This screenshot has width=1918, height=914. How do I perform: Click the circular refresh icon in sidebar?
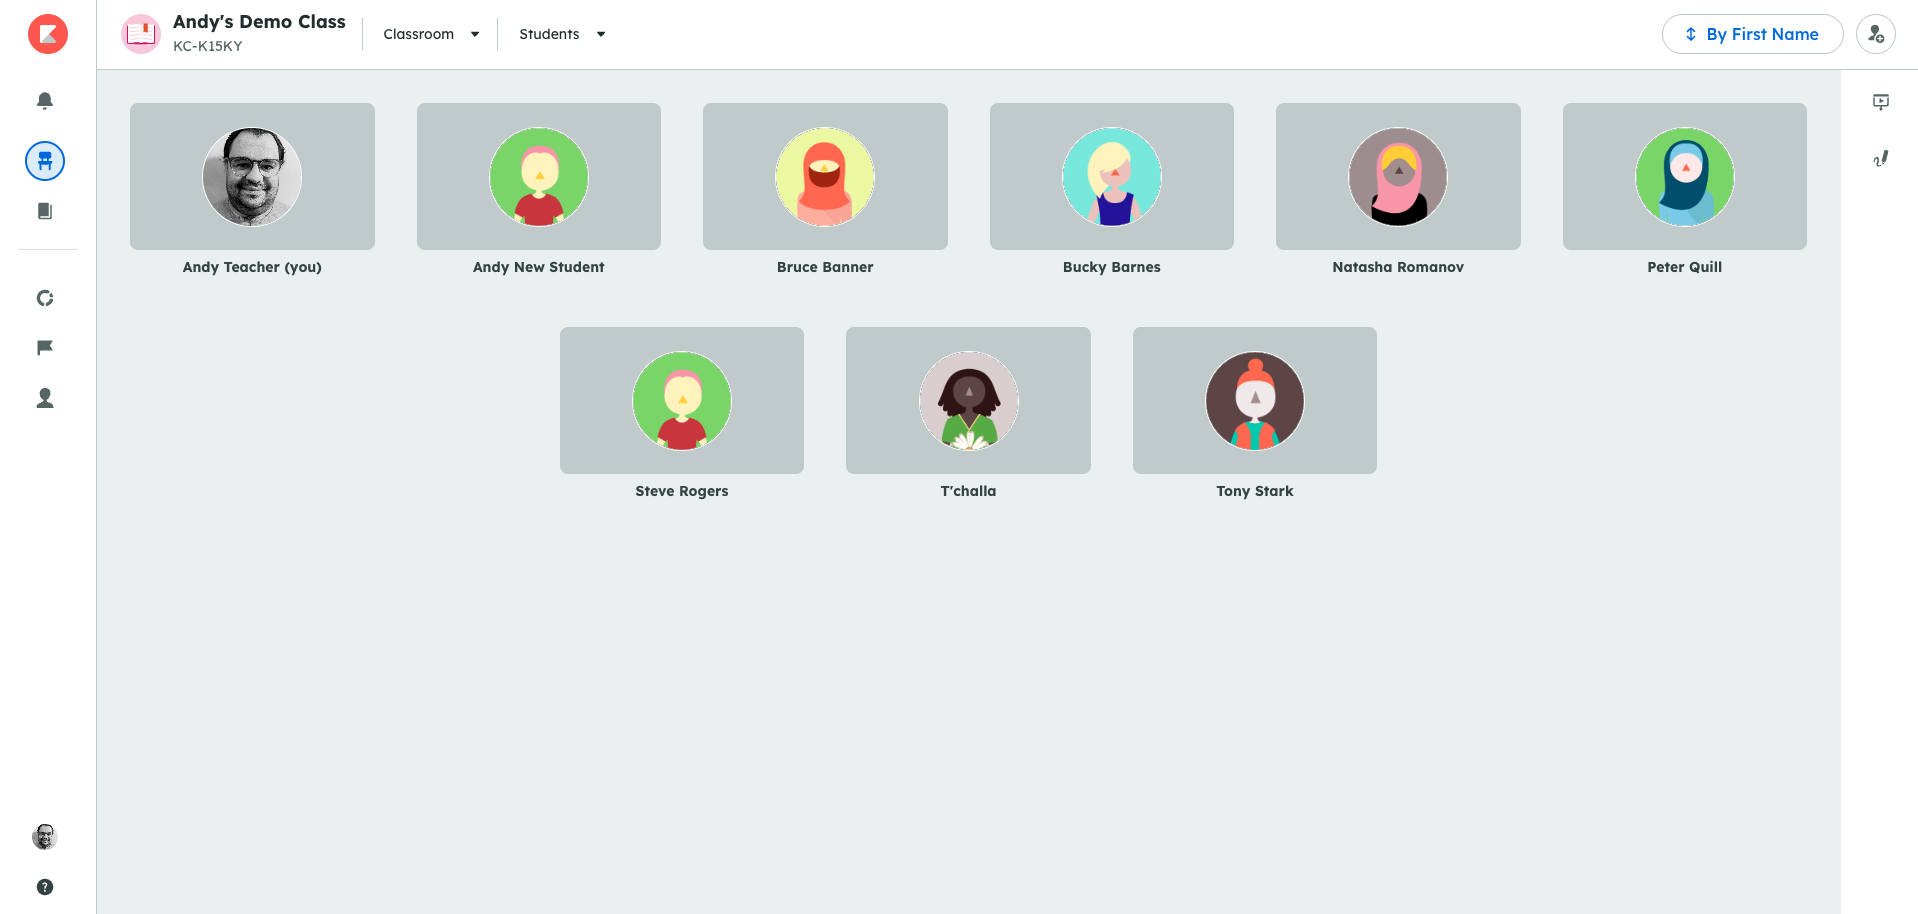[x=45, y=298]
